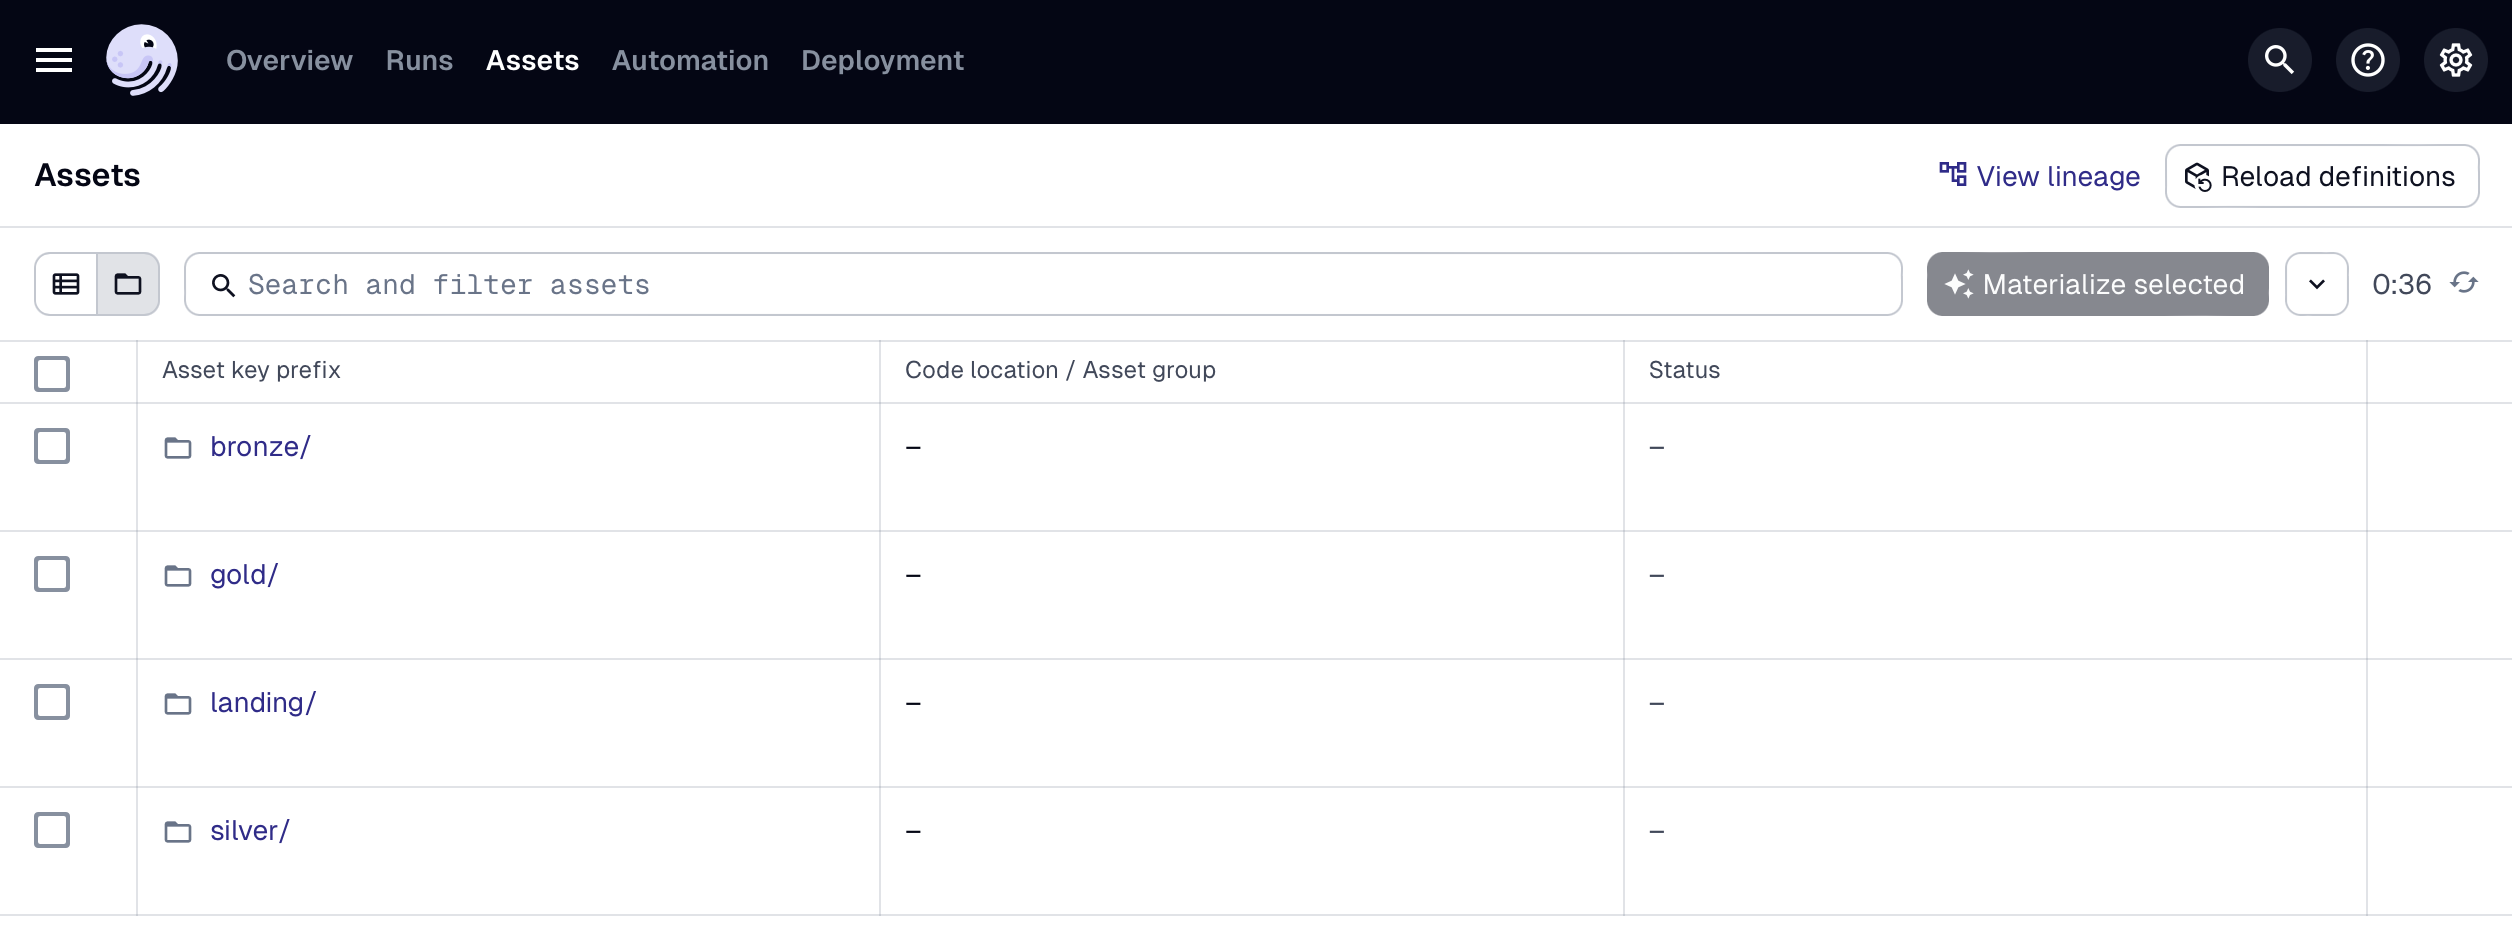Screen dimensions: 2512x948
Task: Open the Automation section
Action: click(x=689, y=60)
